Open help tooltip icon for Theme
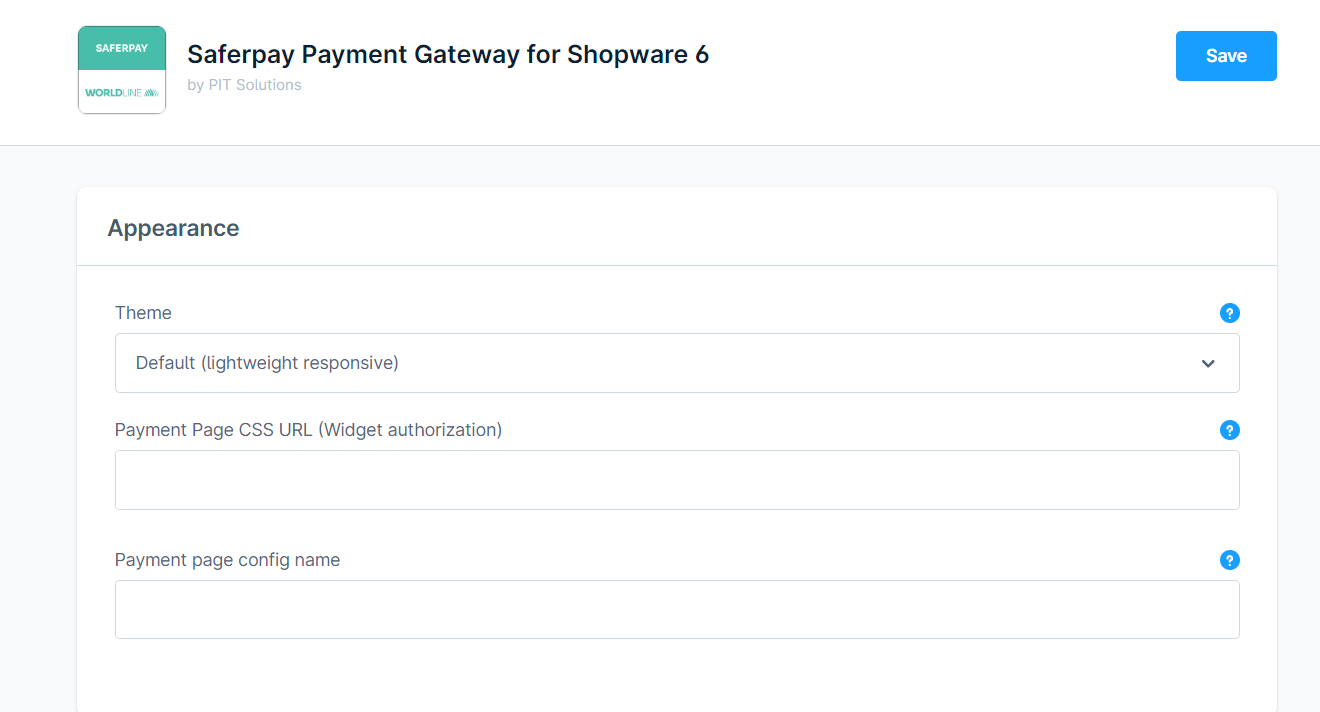The height and width of the screenshot is (712, 1320). coord(1230,313)
